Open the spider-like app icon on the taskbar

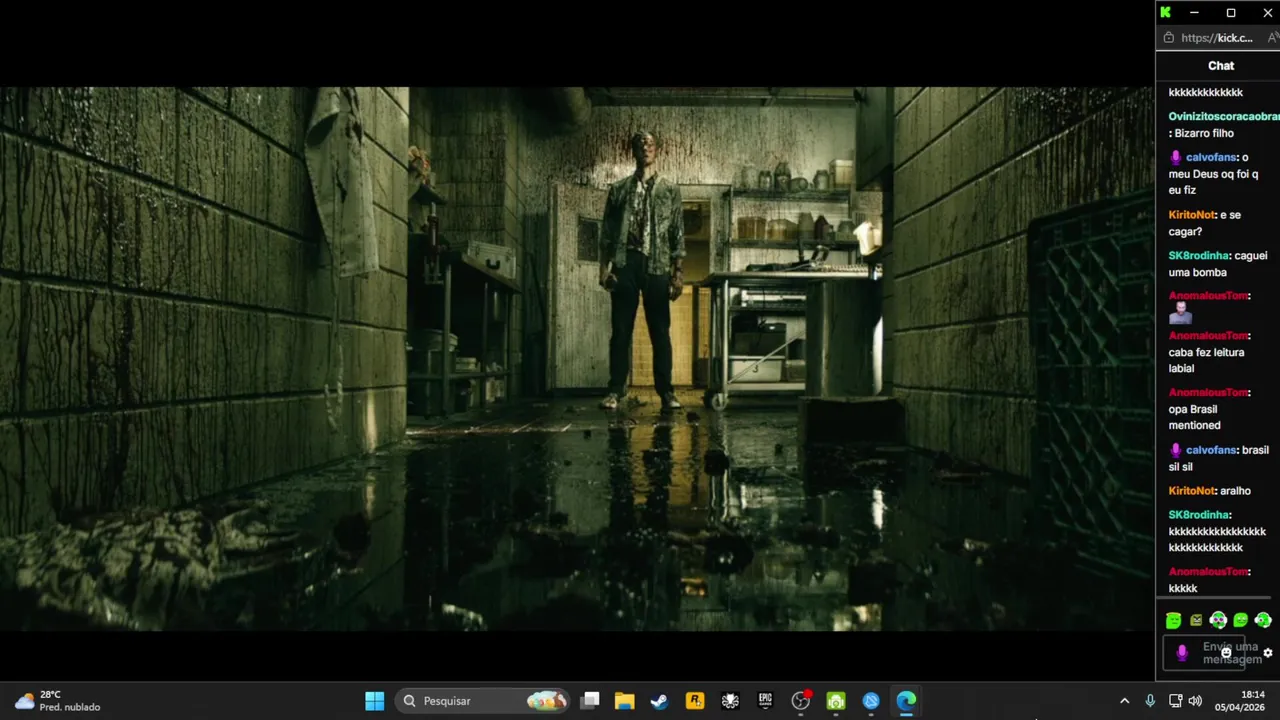(x=730, y=701)
